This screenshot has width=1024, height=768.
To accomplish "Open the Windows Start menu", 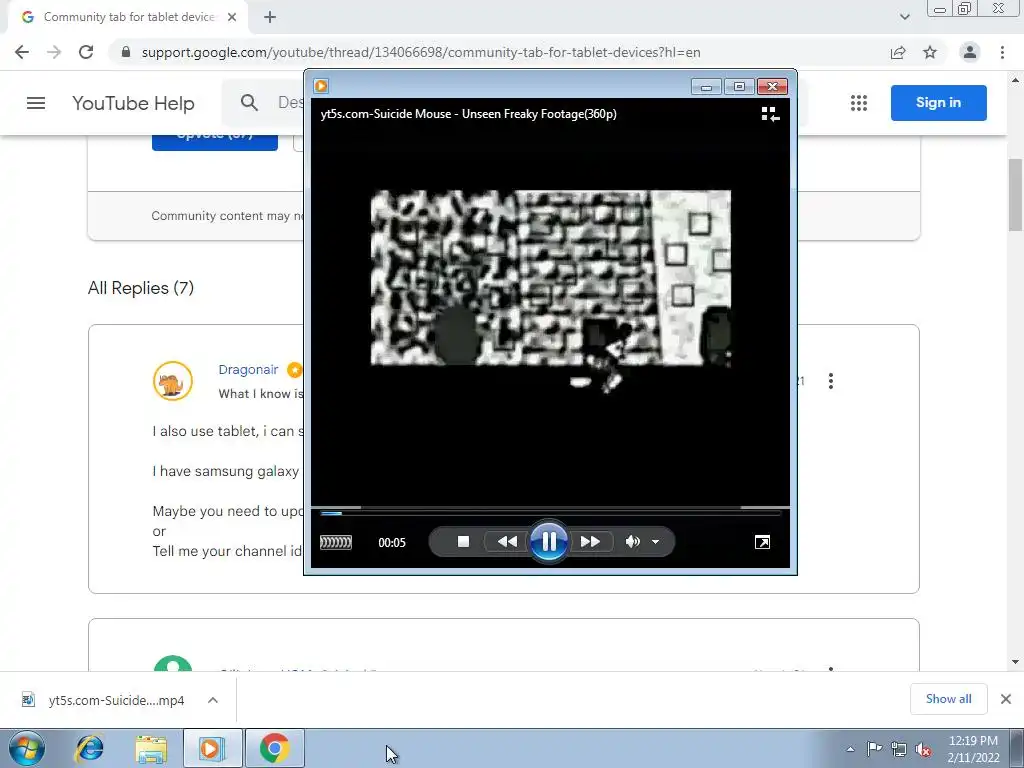I will click(x=27, y=748).
